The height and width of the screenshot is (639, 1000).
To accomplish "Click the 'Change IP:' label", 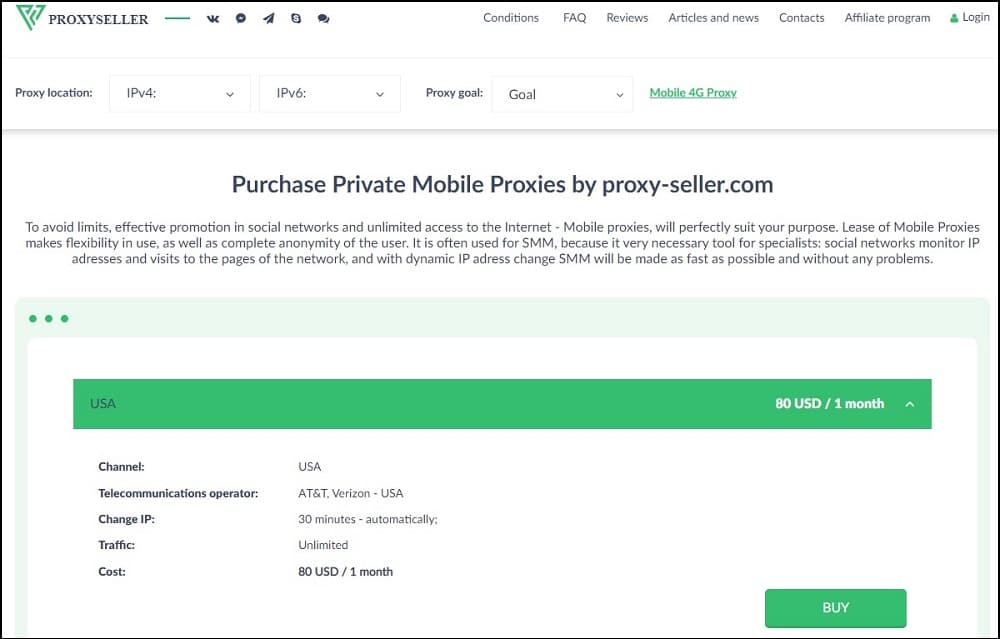I will (126, 520).
